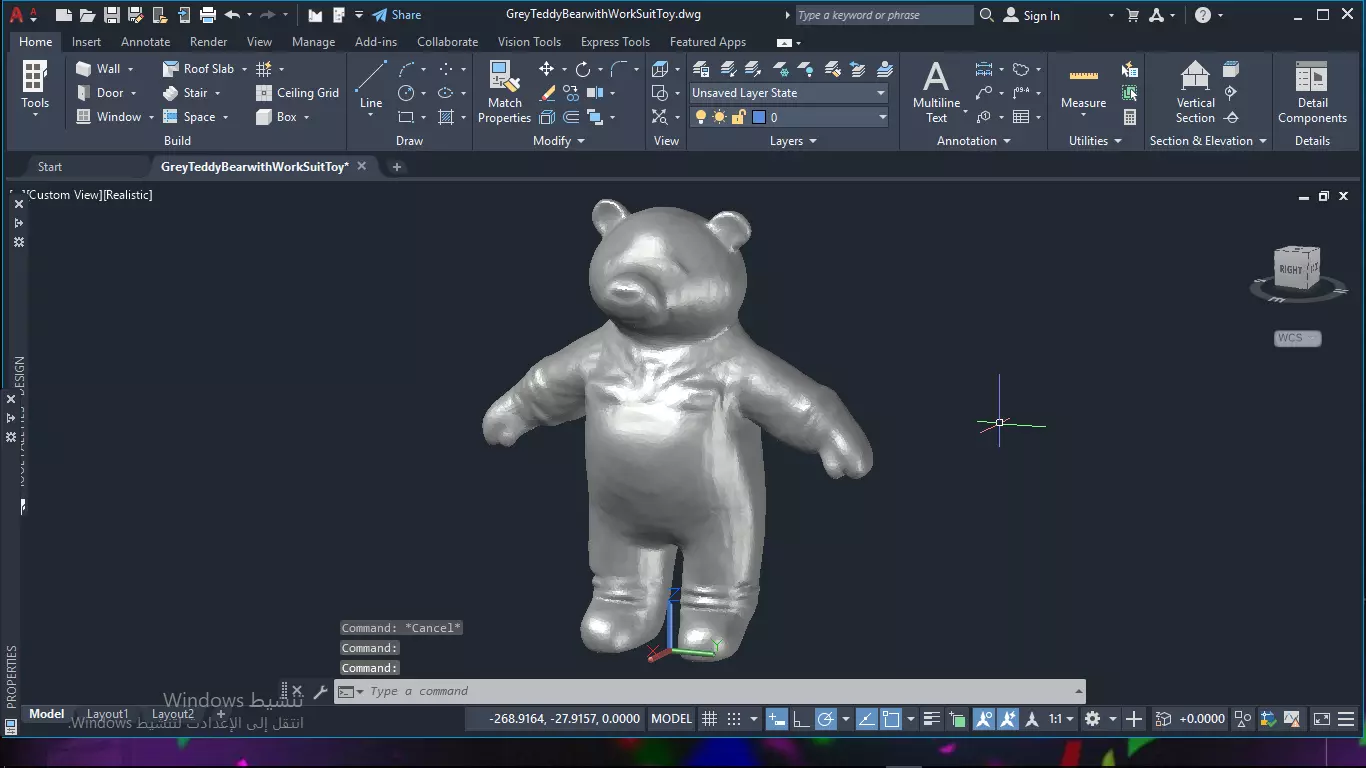This screenshot has height=768, width=1366.
Task: Open the Autodesk App Store cart icon
Action: point(1133,15)
